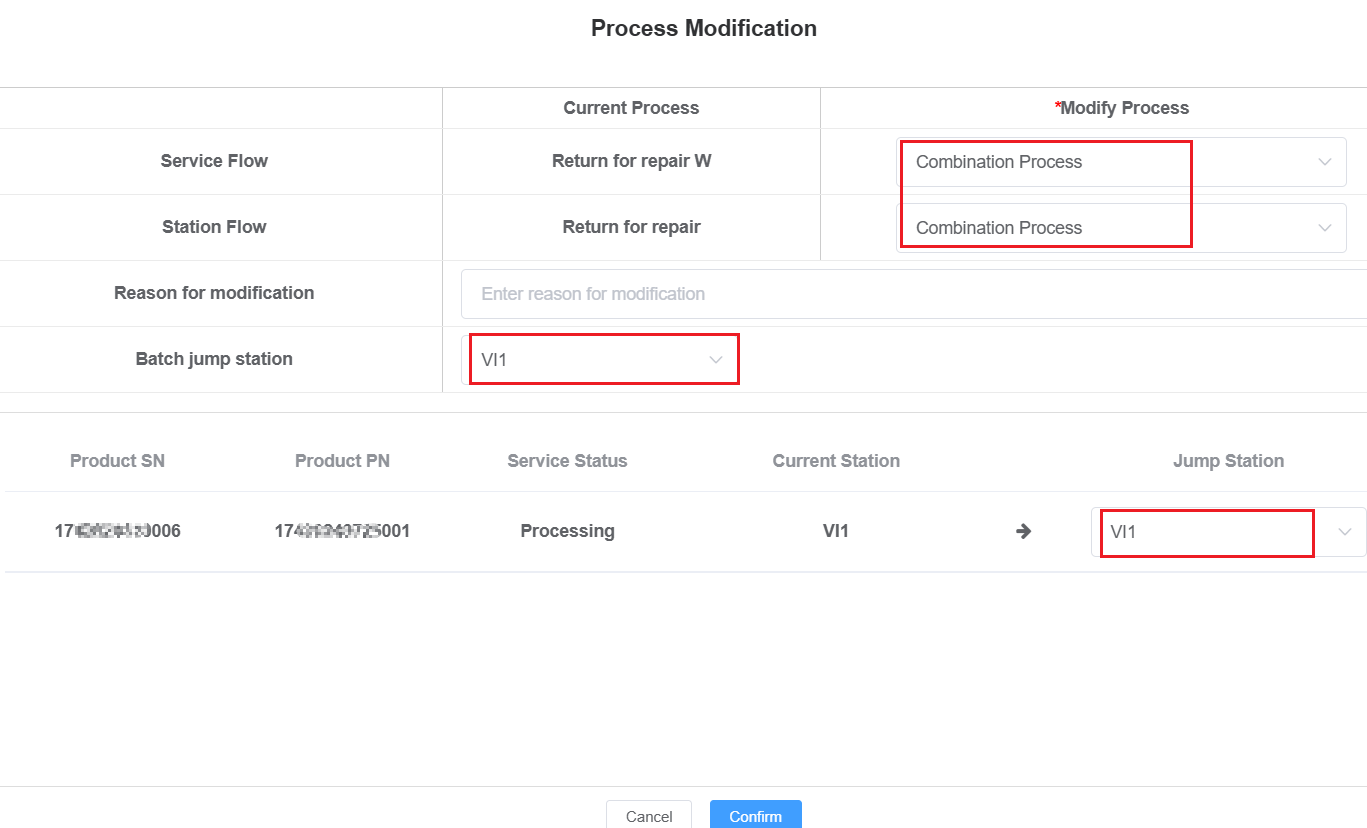1367x828 pixels.
Task: Click the Current Station column header
Action: (x=836, y=461)
